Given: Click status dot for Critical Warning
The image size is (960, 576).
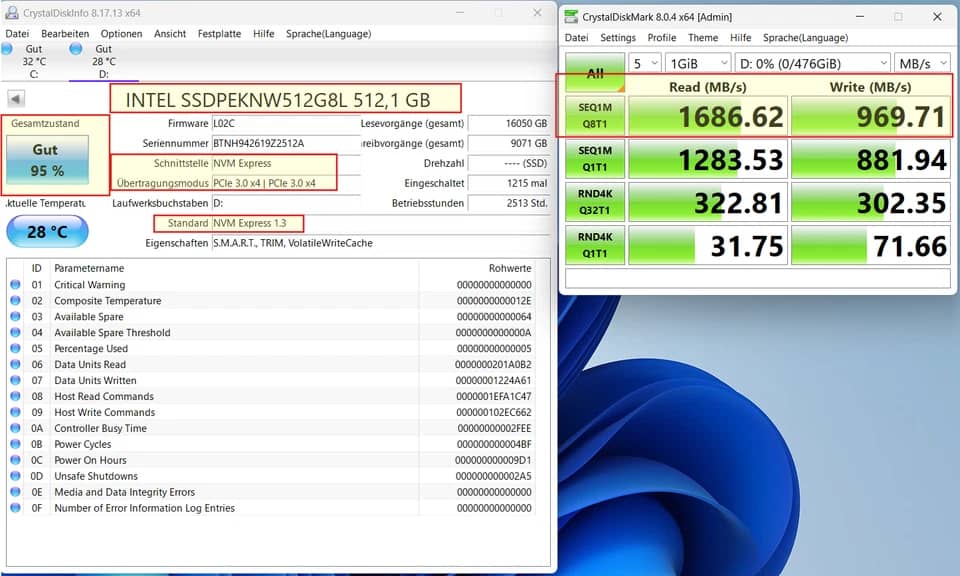Looking at the screenshot, I should pyautogui.click(x=15, y=285).
